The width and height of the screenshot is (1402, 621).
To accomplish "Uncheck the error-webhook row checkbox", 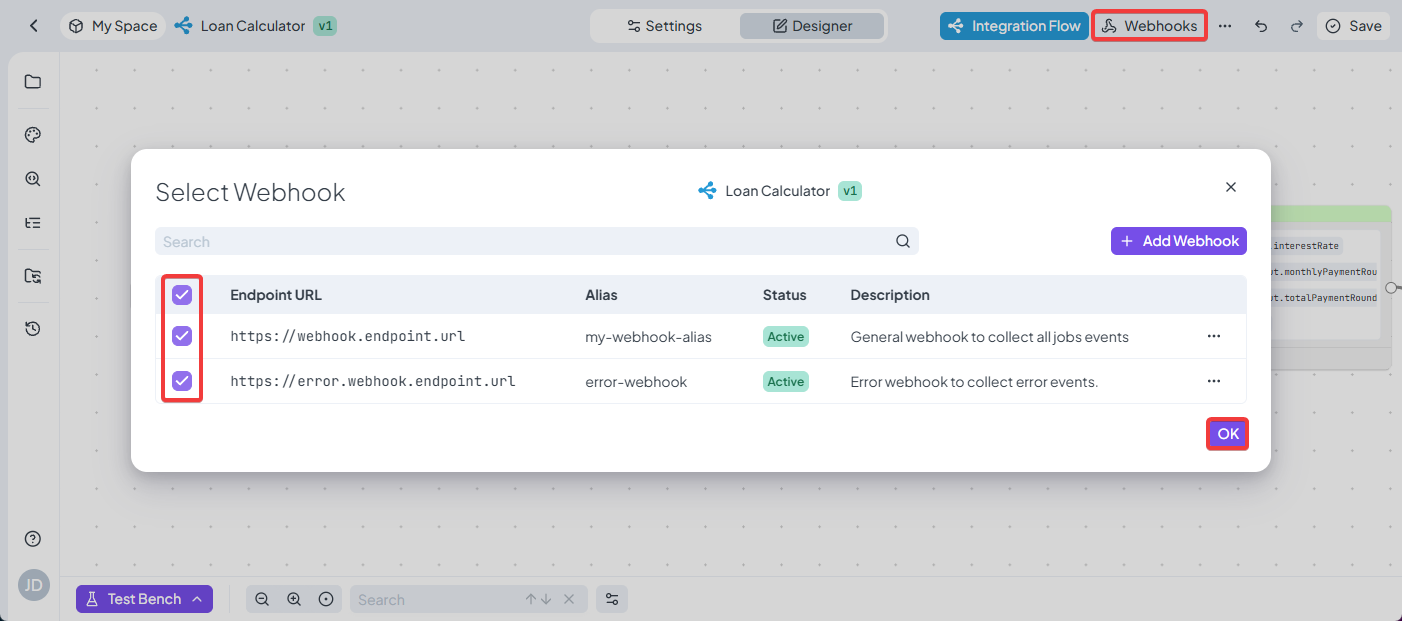I will pos(182,381).
